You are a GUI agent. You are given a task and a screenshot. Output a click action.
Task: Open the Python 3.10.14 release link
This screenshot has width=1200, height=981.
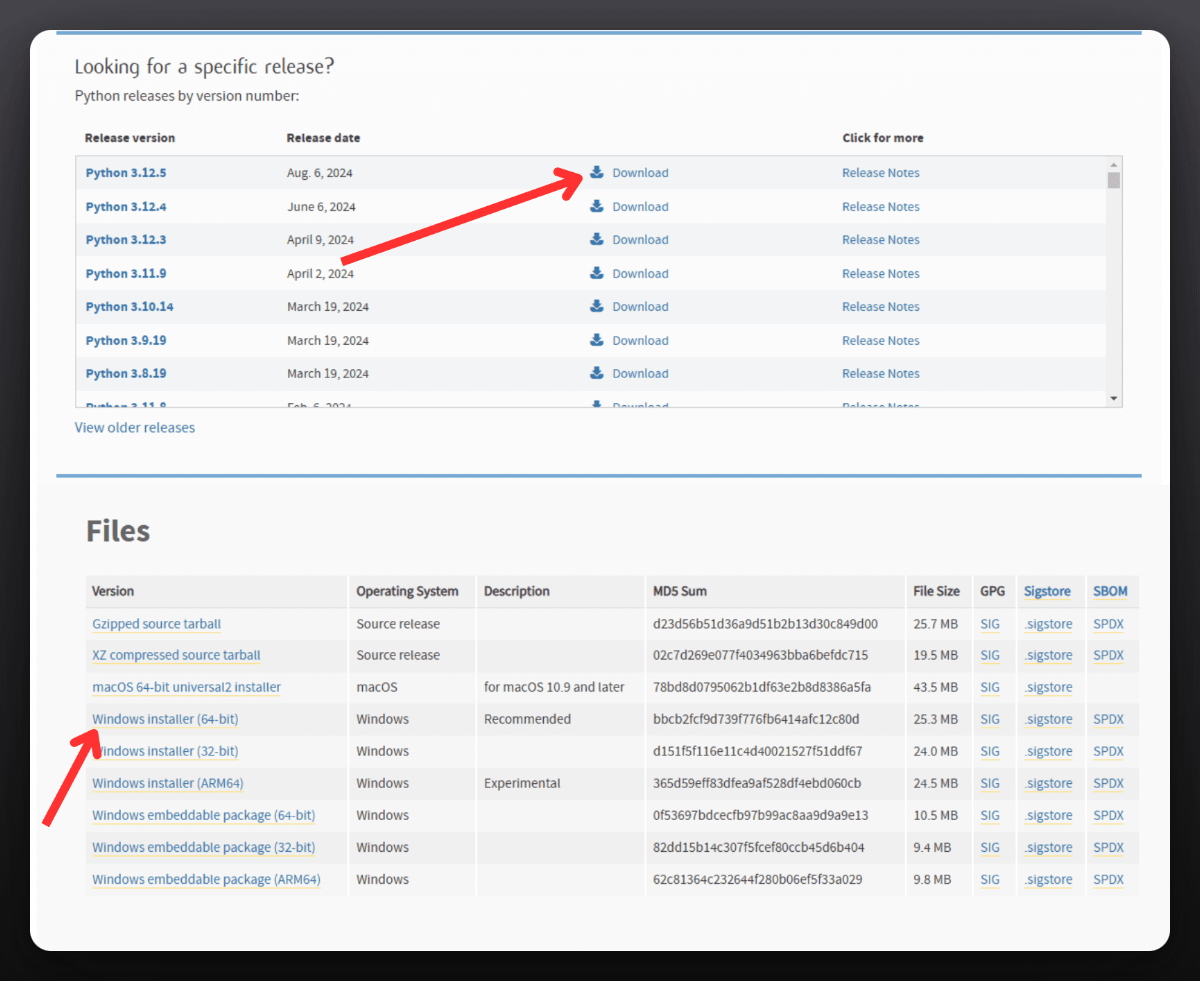tap(130, 307)
